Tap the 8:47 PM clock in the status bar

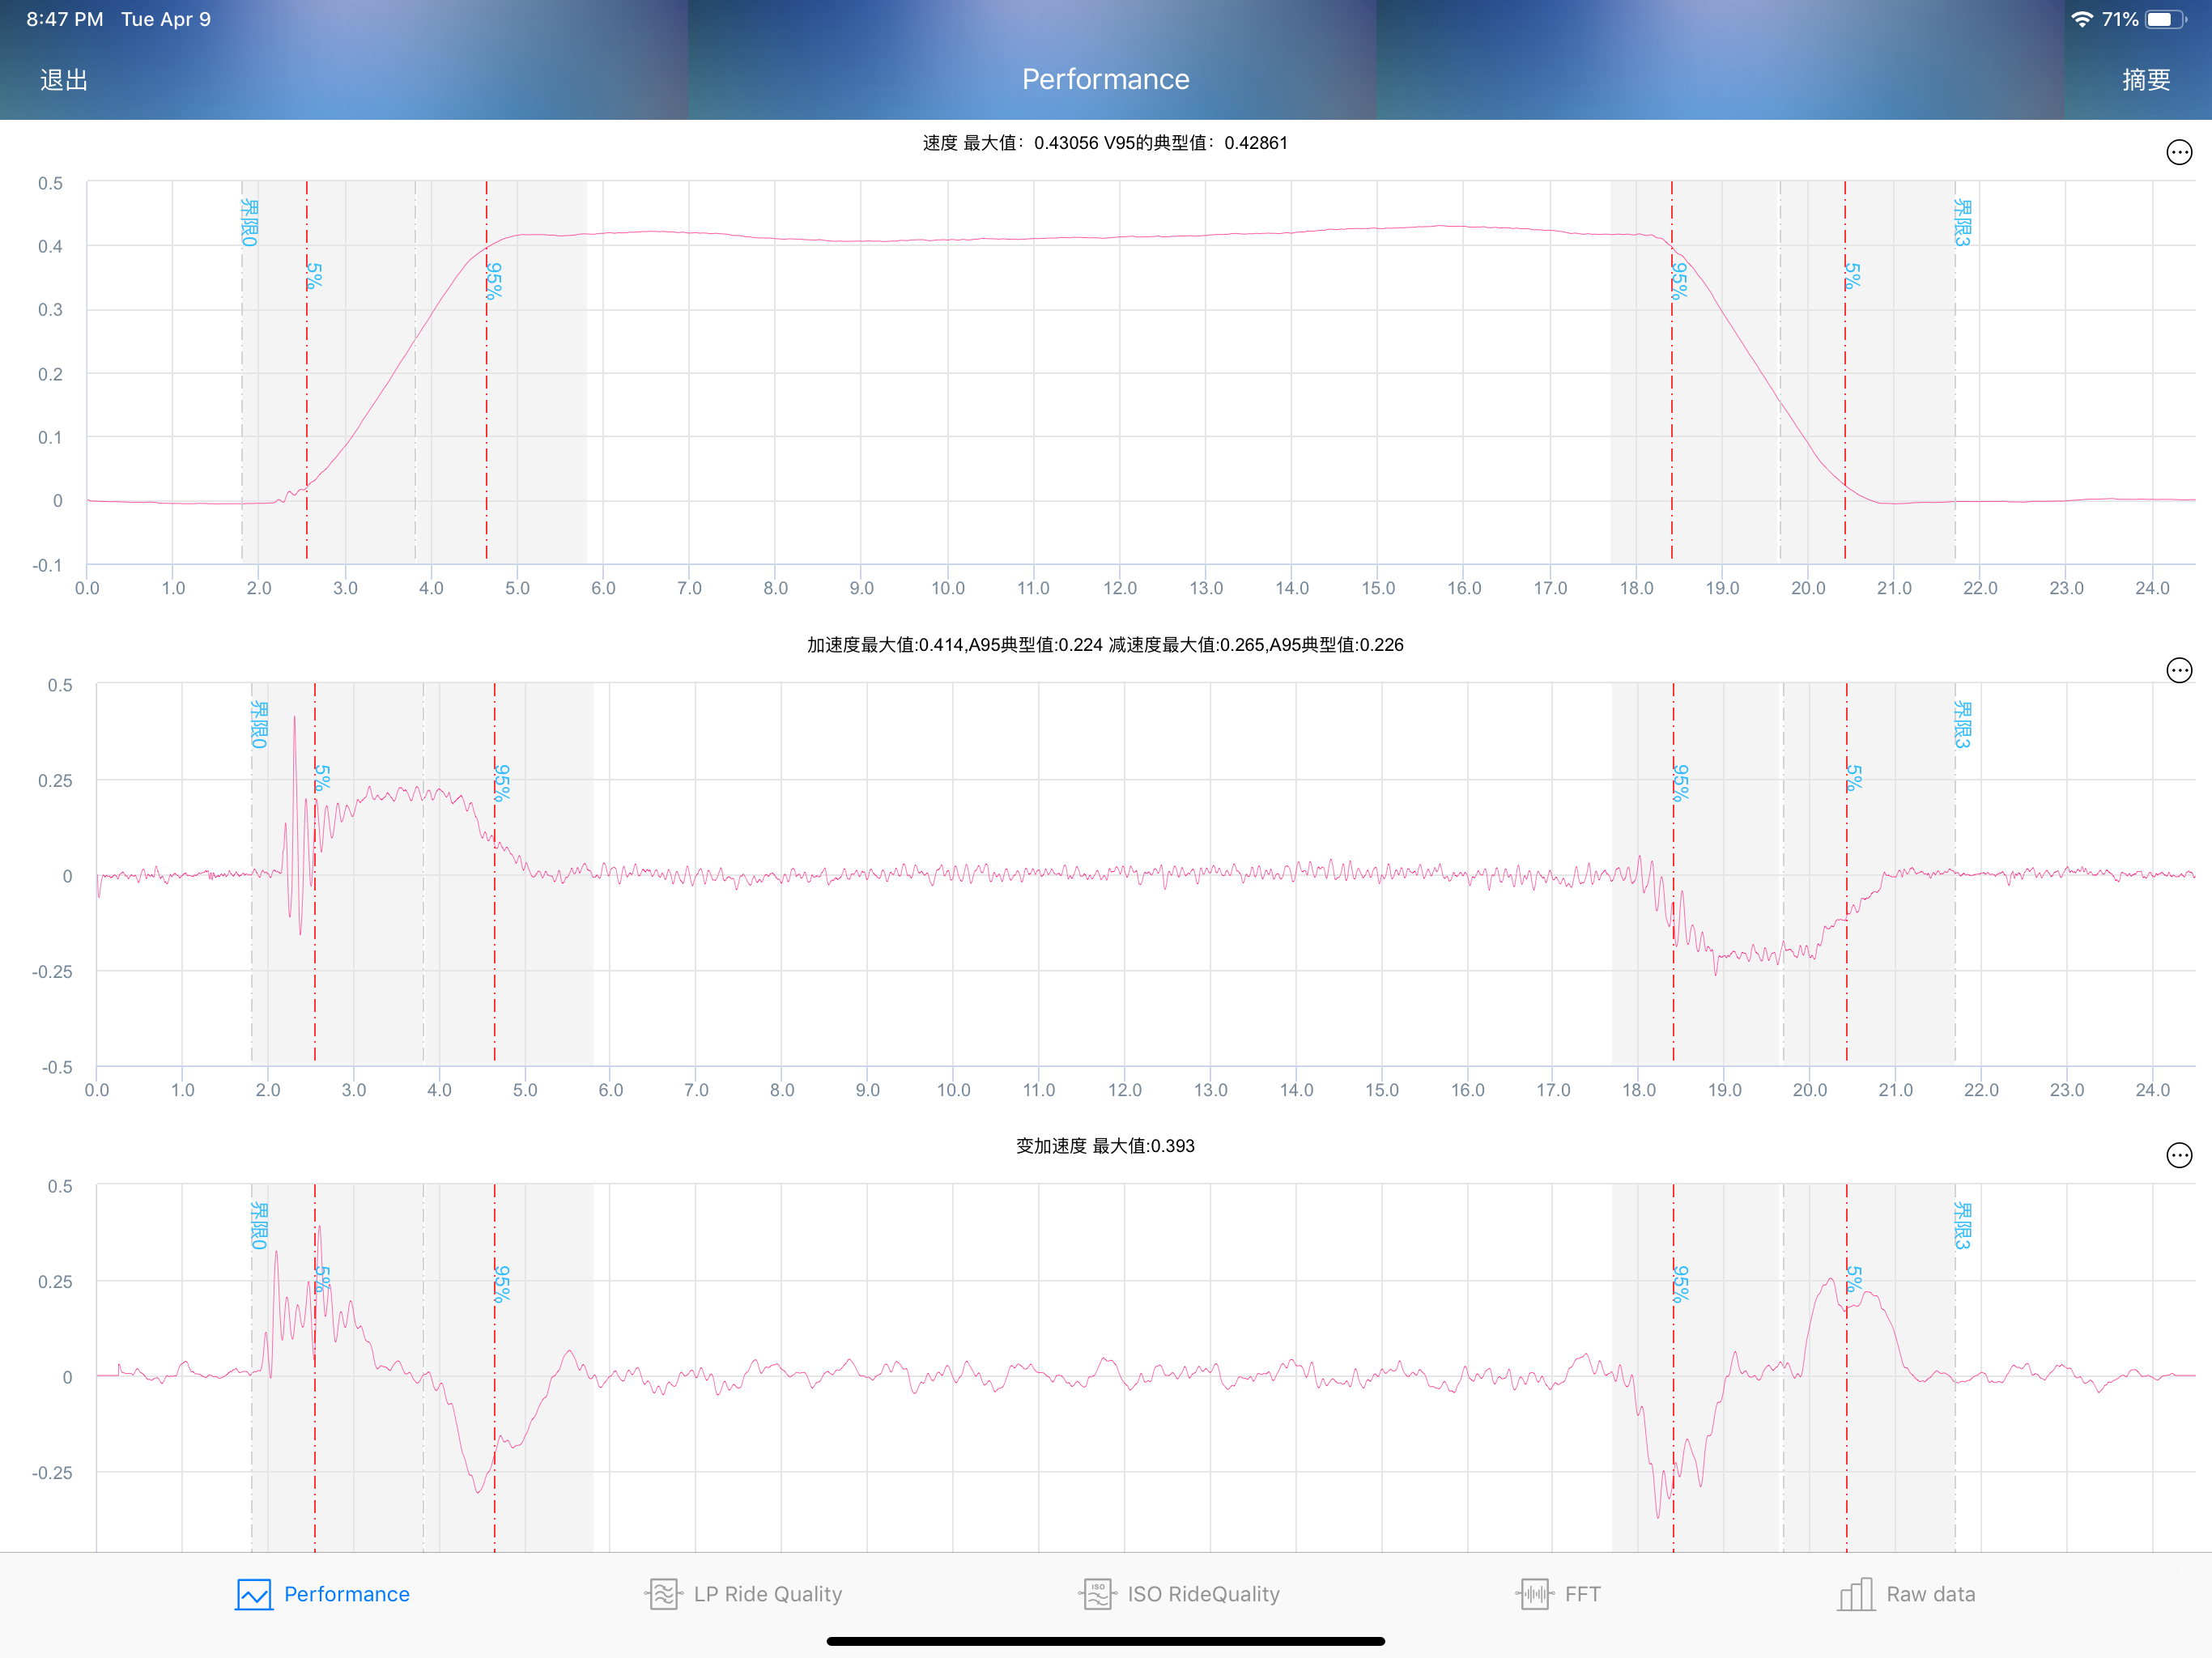[65, 19]
